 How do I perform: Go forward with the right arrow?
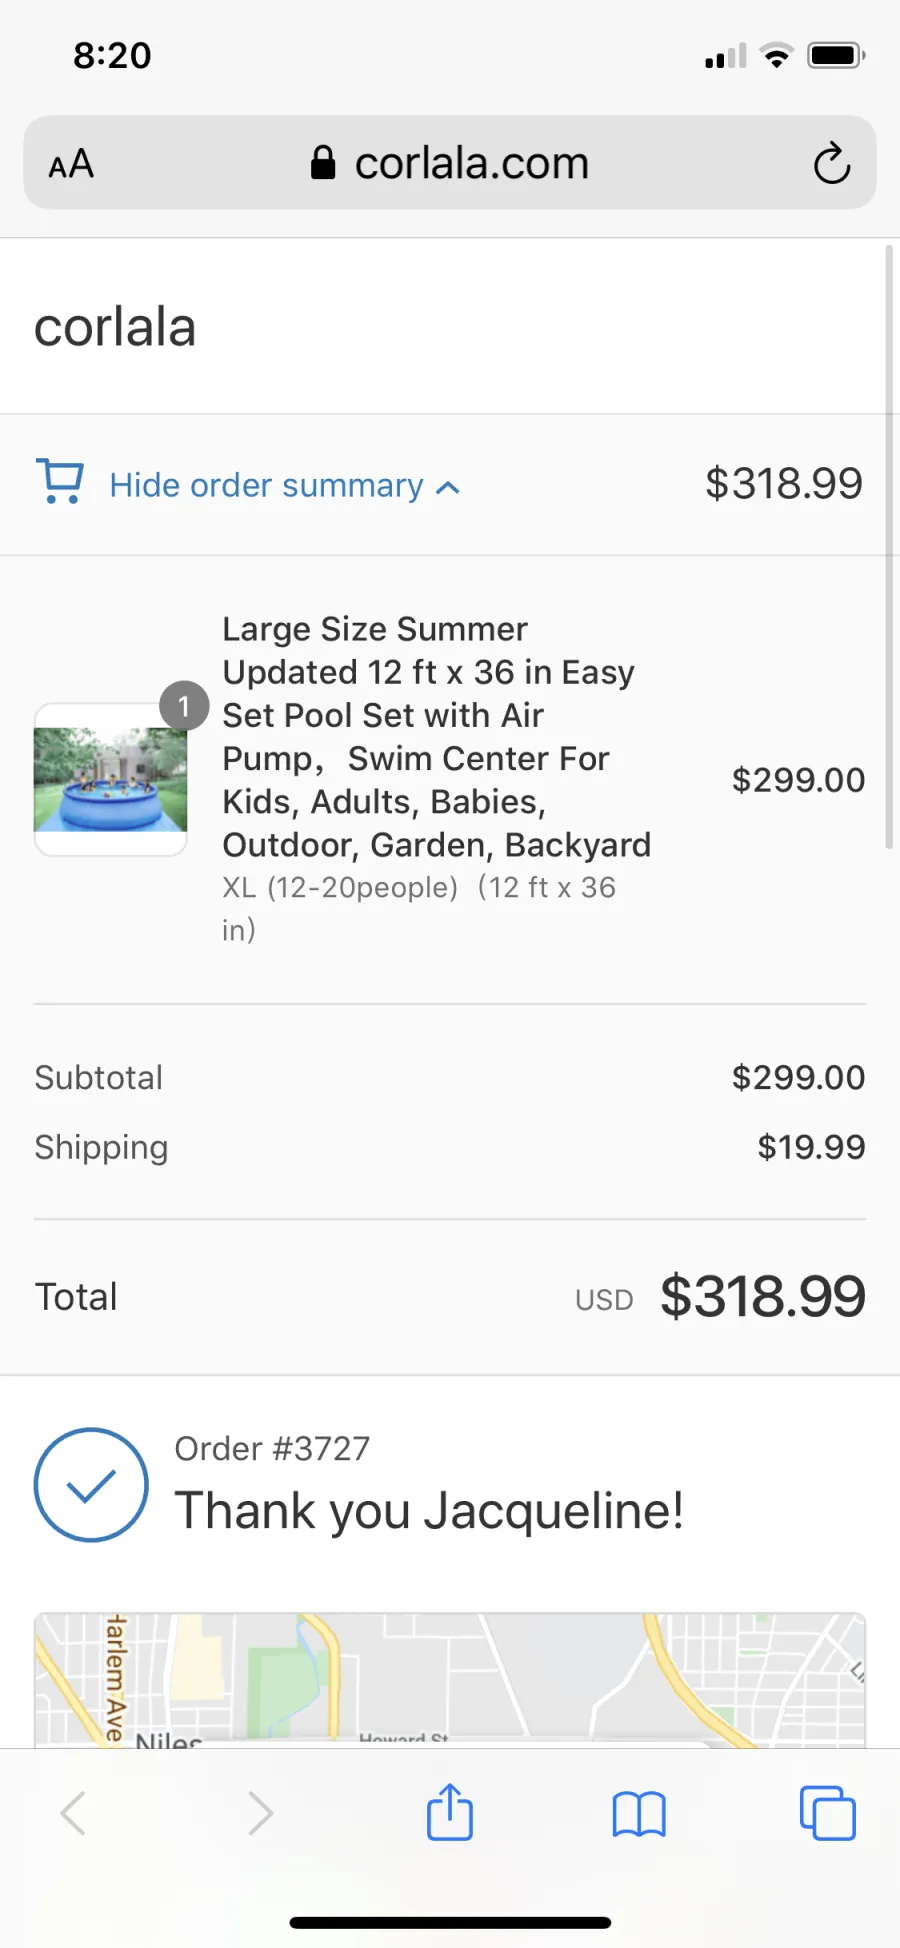260,1813
